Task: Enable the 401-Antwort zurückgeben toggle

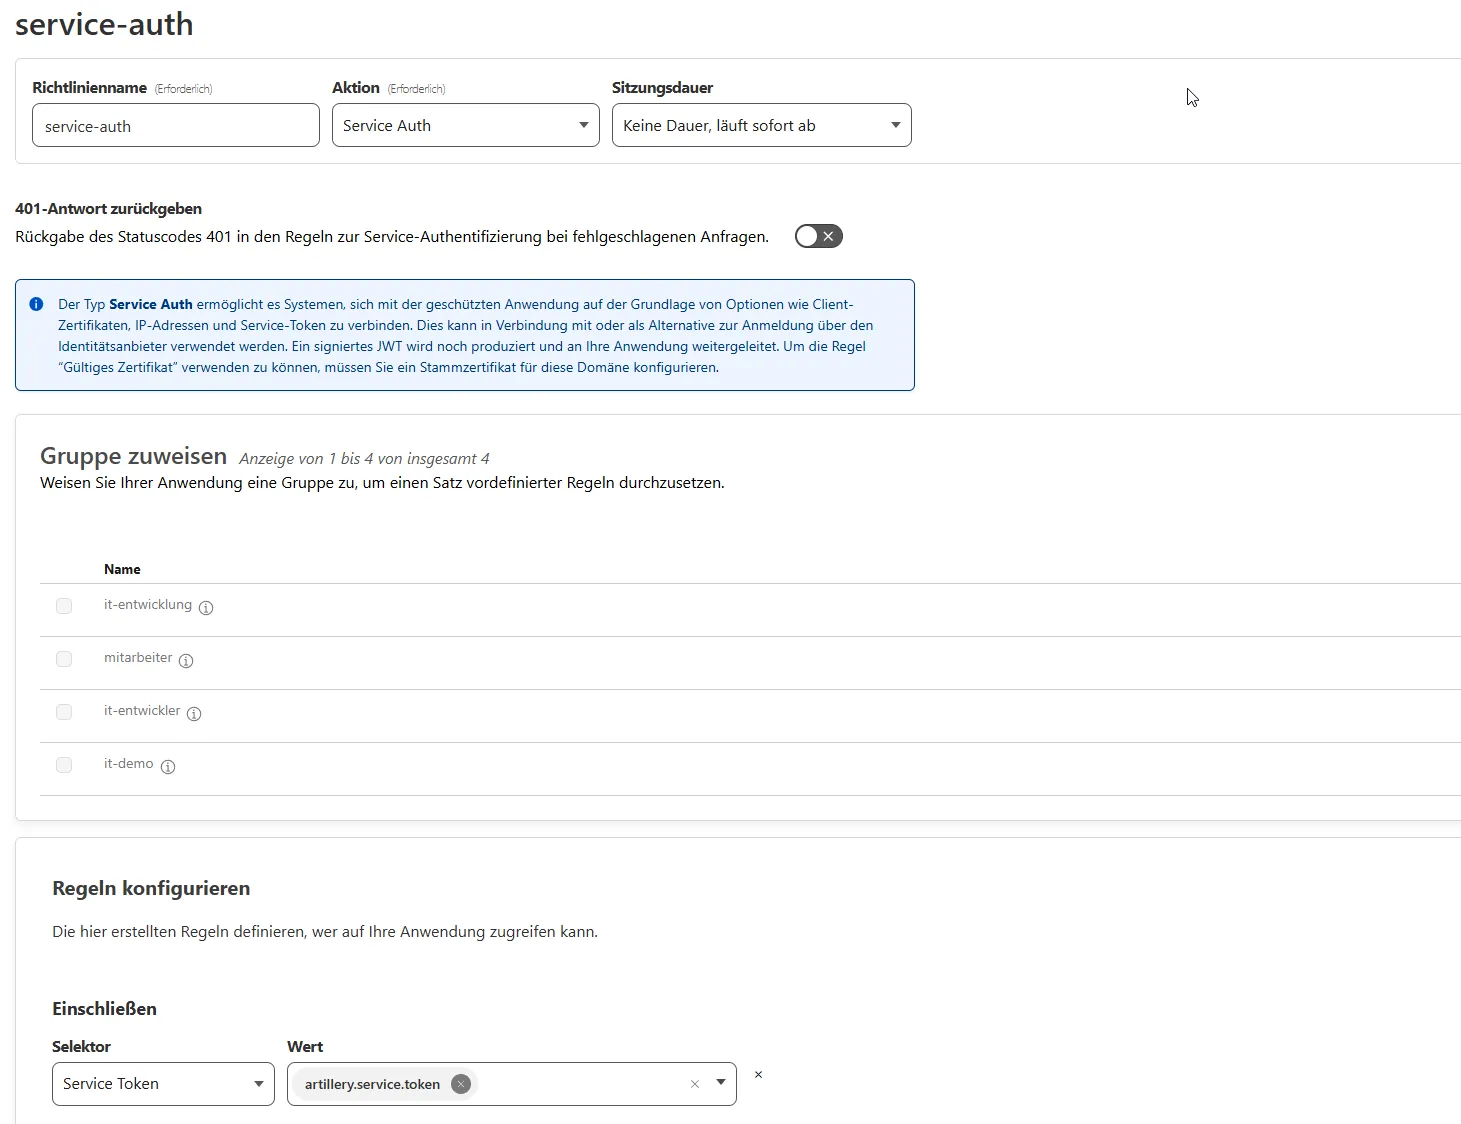Action: pyautogui.click(x=818, y=237)
